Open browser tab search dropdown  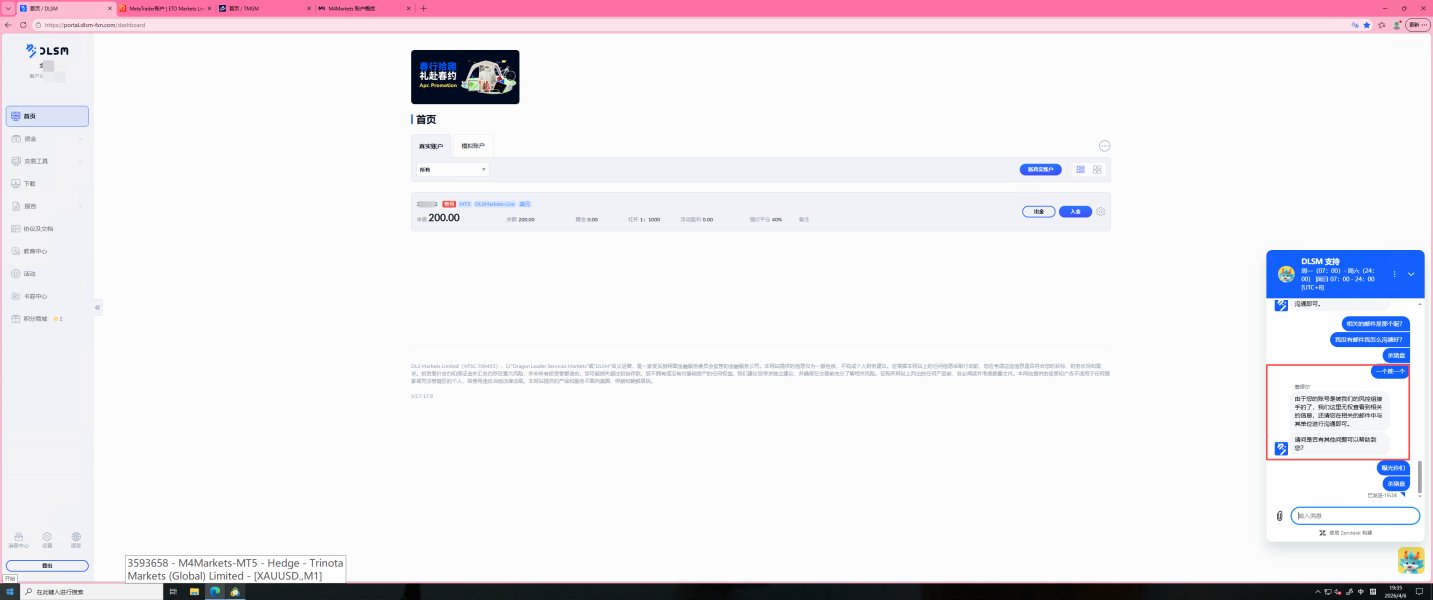point(8,8)
